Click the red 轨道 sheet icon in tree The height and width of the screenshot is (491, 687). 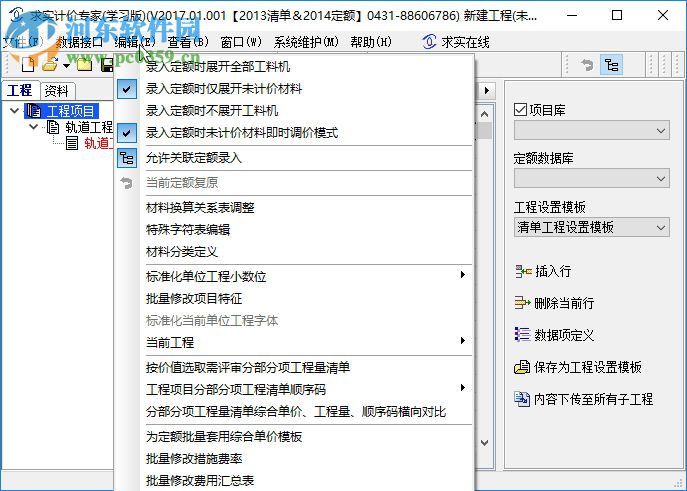coord(72,143)
